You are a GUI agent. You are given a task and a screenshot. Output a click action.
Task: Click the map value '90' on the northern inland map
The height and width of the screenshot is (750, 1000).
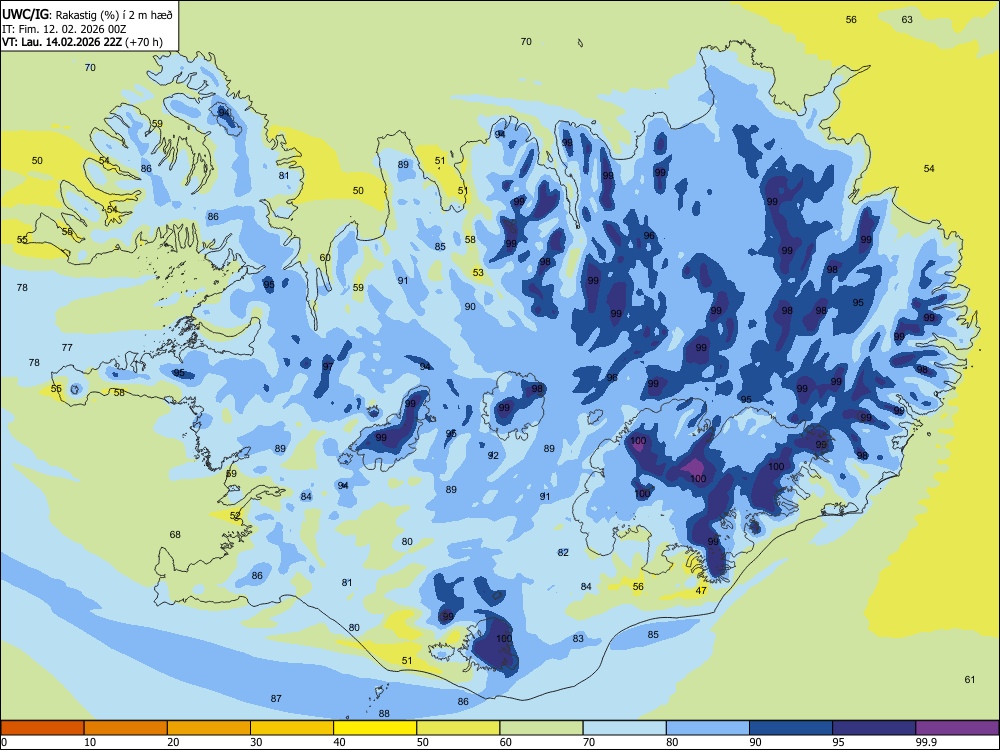[x=470, y=307]
